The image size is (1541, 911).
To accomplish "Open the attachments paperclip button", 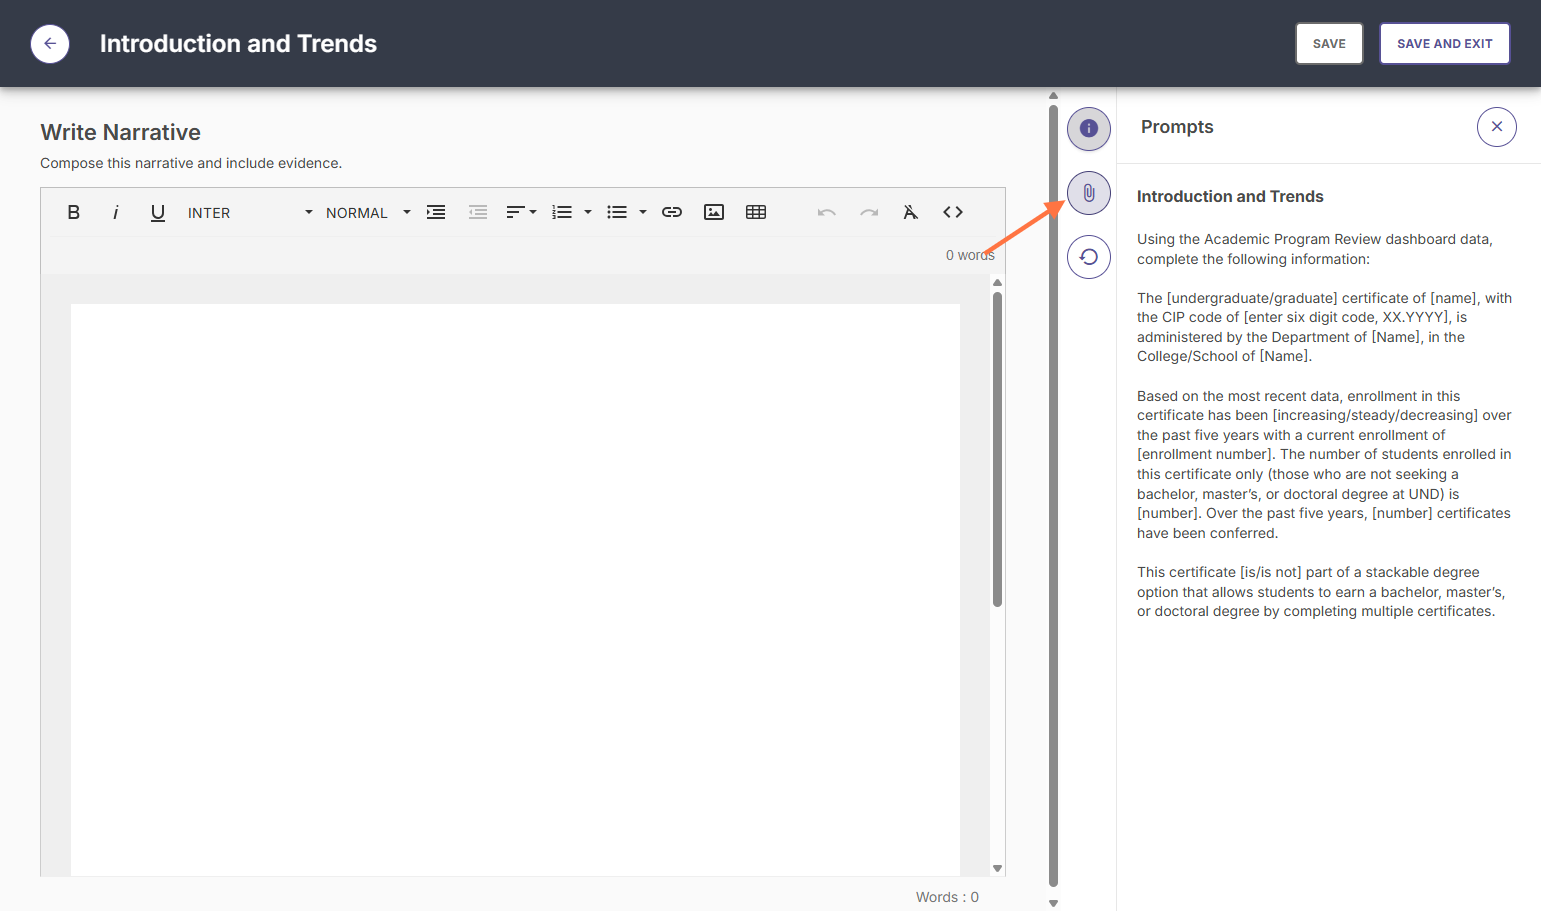I will 1089,193.
